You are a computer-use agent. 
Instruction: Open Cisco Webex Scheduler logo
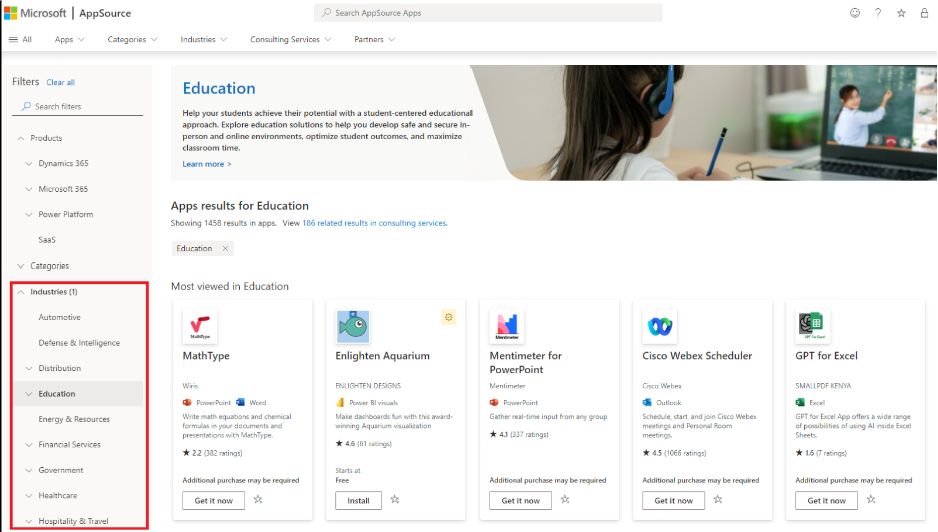[660, 326]
